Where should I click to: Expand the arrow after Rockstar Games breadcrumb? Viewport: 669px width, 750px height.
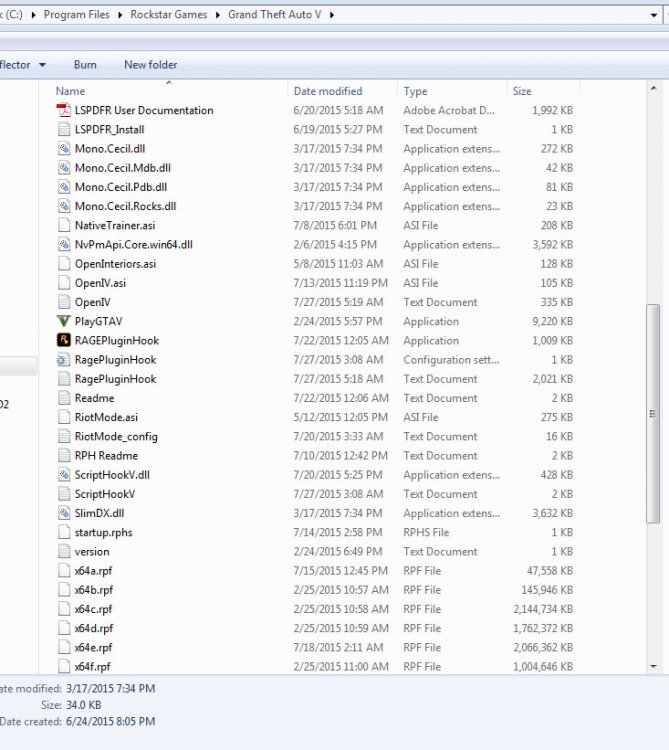(218, 15)
